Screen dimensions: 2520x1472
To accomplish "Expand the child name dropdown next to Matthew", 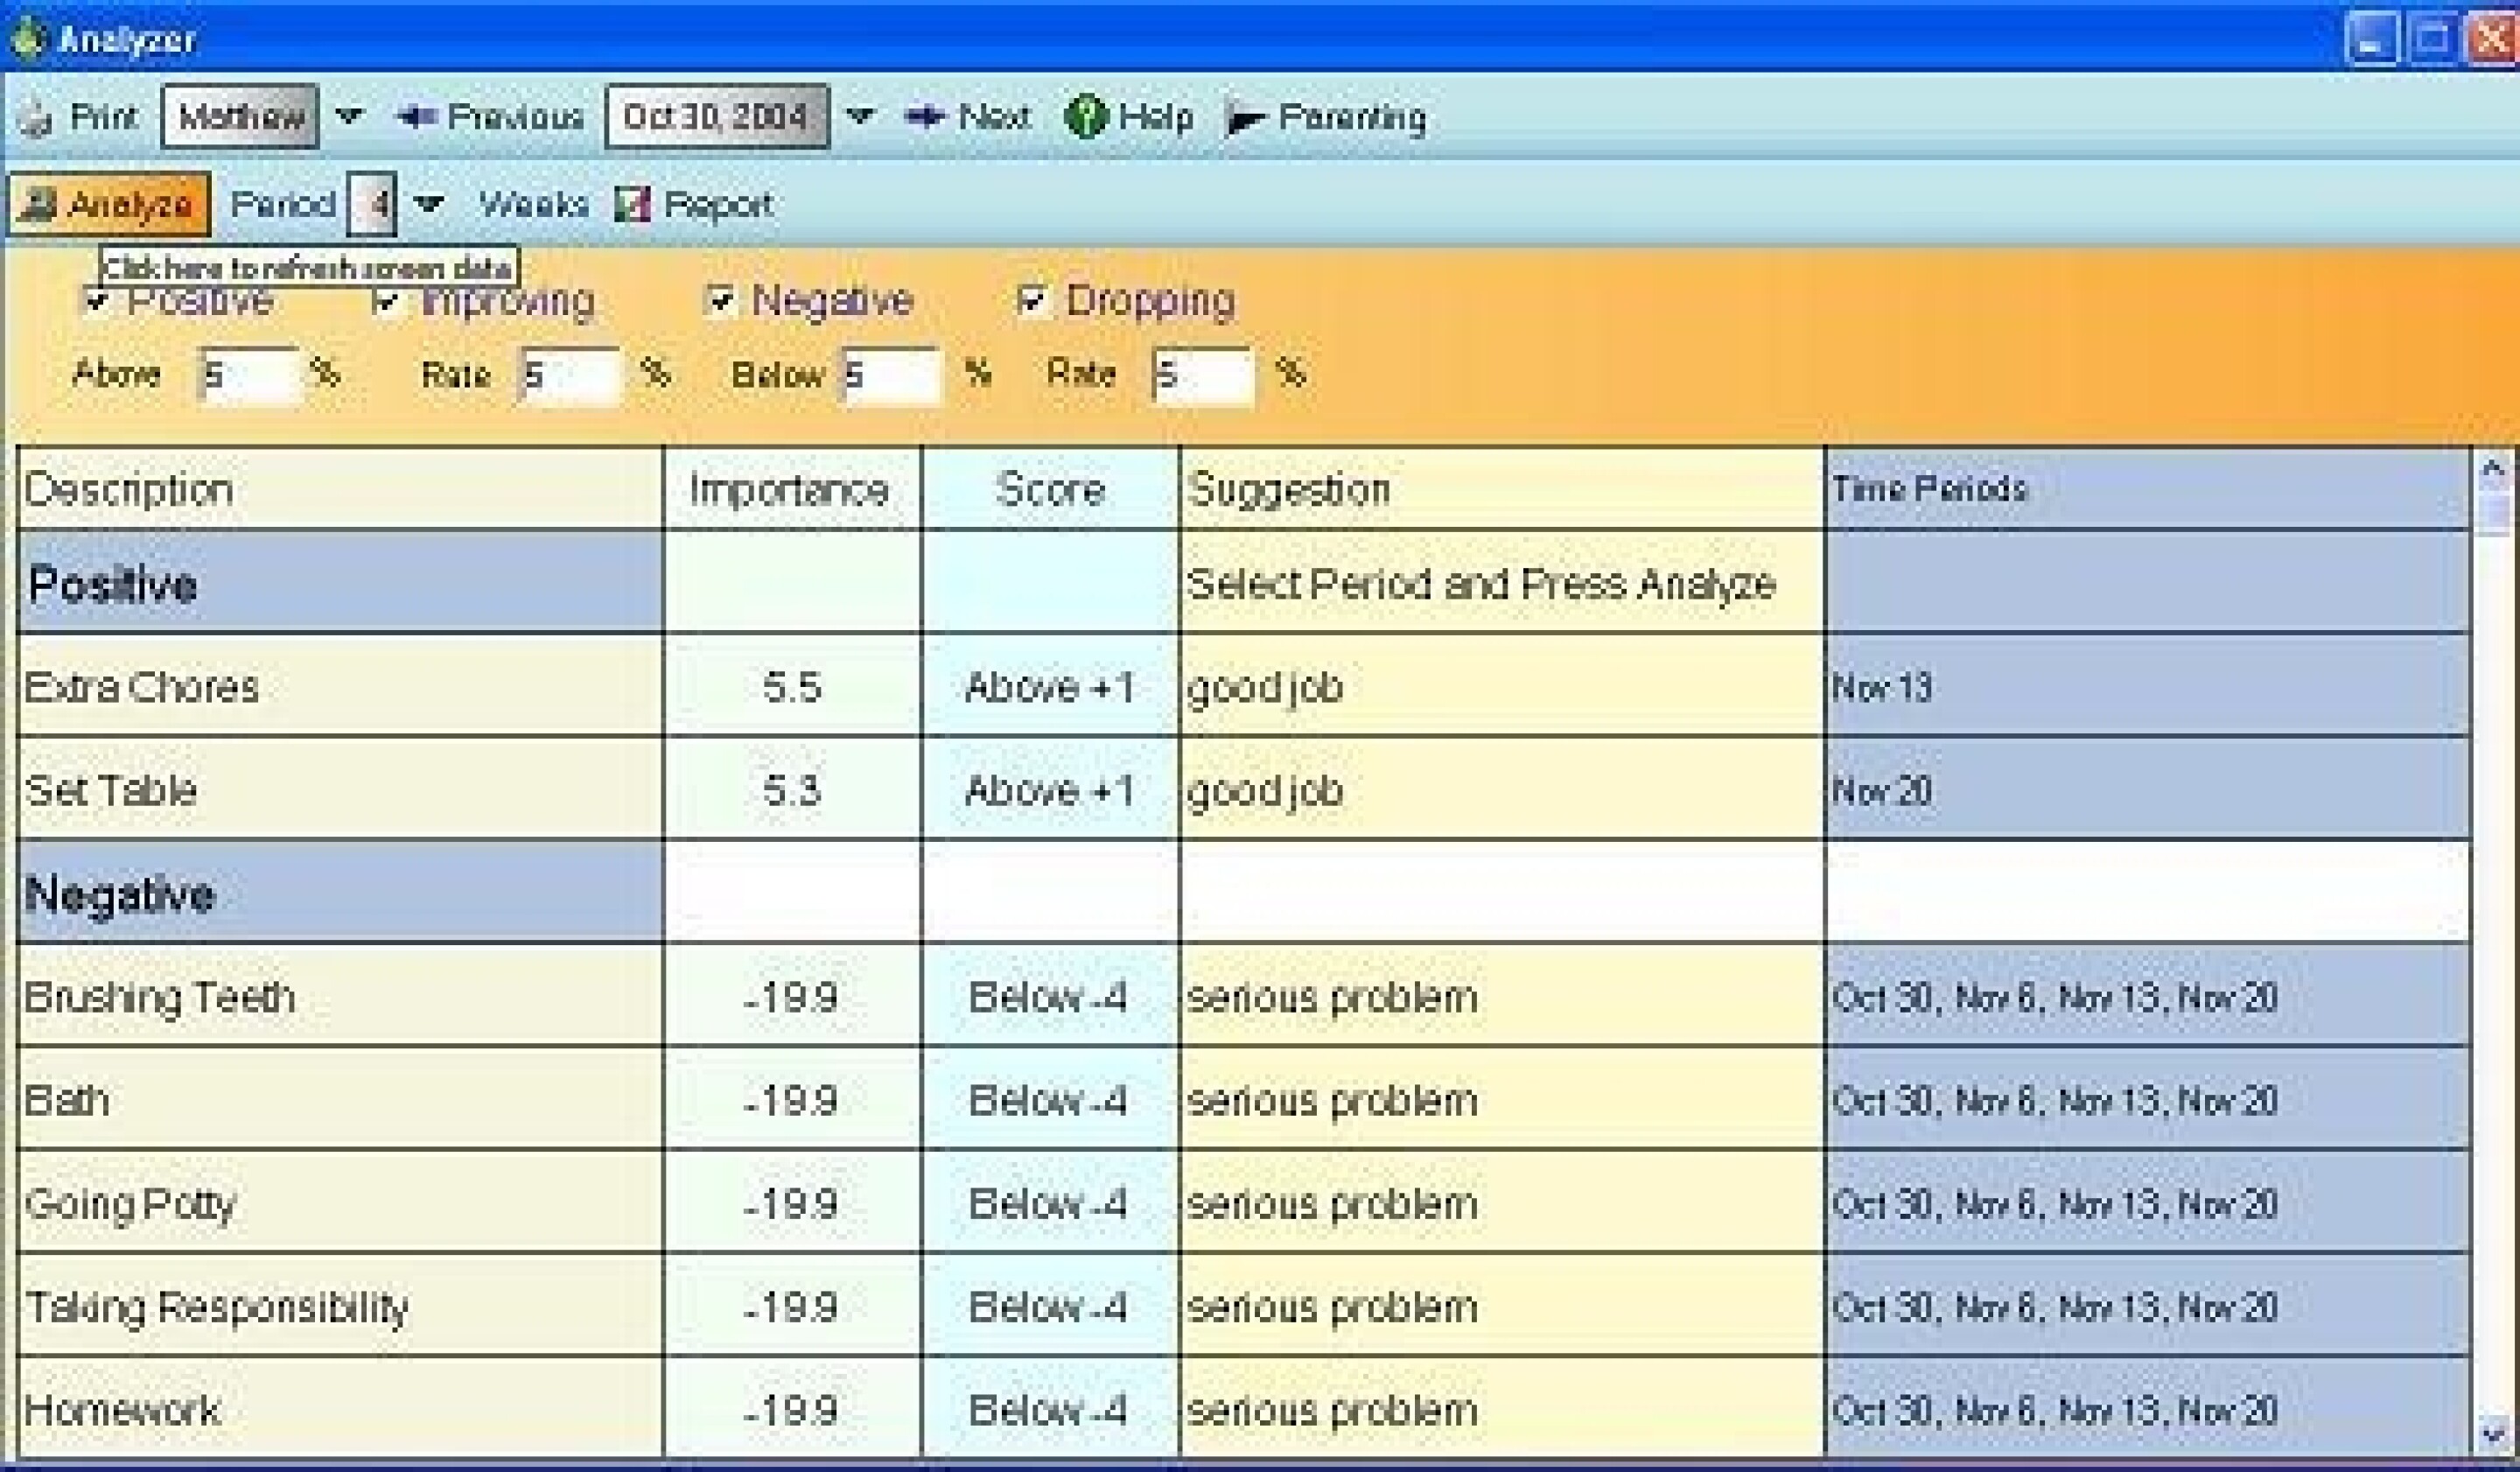I will [x=348, y=116].
